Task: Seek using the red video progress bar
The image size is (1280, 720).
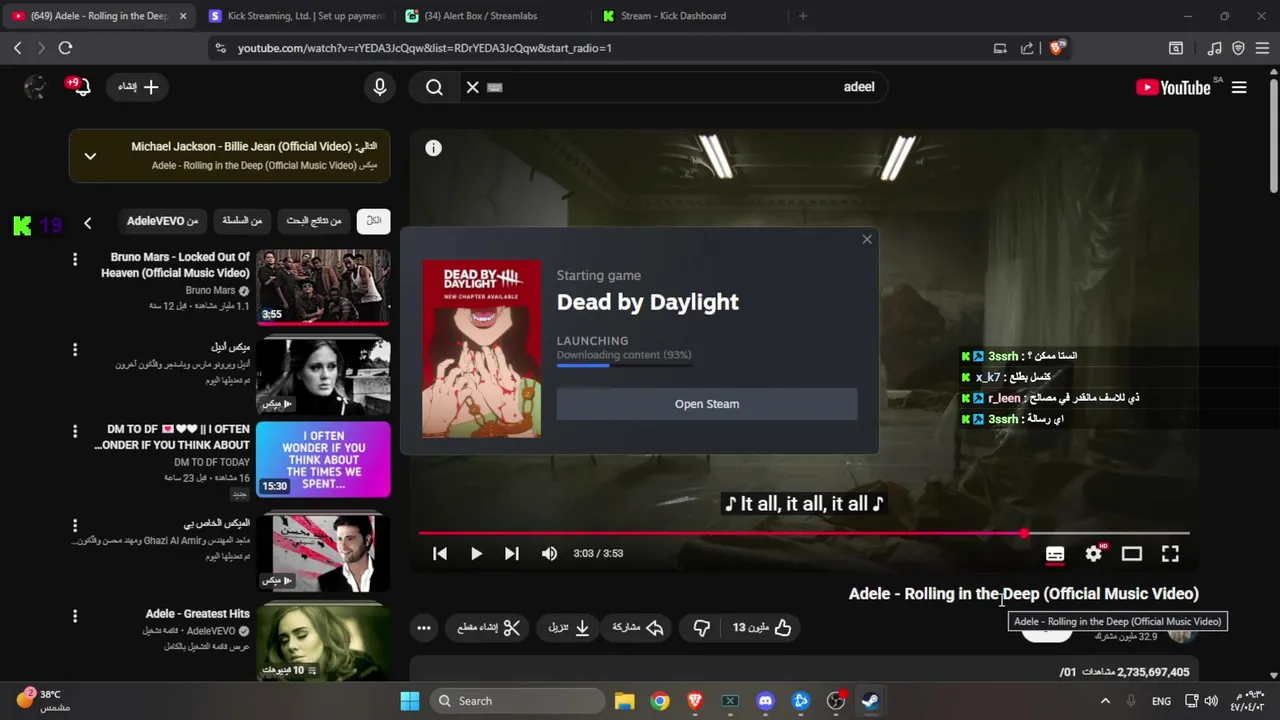Action: click(804, 533)
